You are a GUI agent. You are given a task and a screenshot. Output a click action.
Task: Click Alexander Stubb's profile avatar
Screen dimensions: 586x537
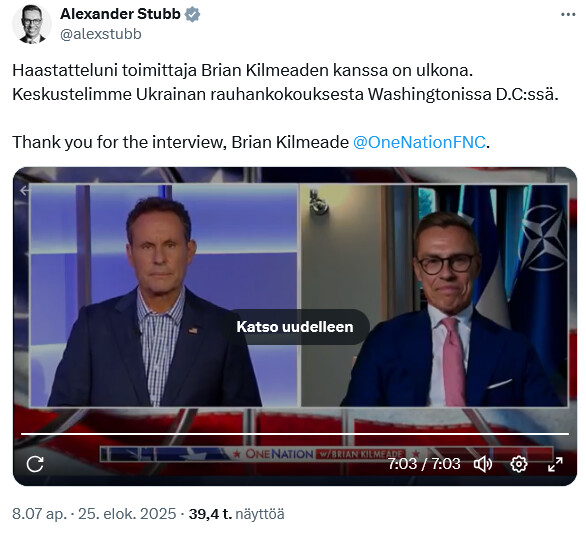pos(31,24)
